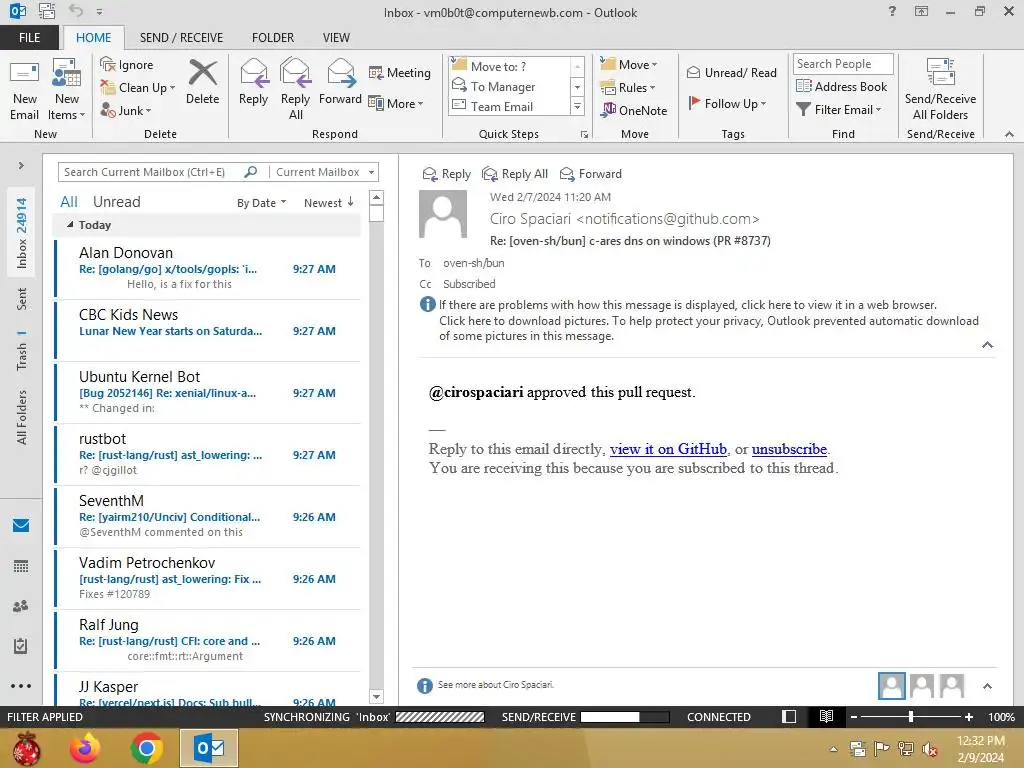Collapse the ribbon
1024x768 pixels.
[x=1009, y=134]
